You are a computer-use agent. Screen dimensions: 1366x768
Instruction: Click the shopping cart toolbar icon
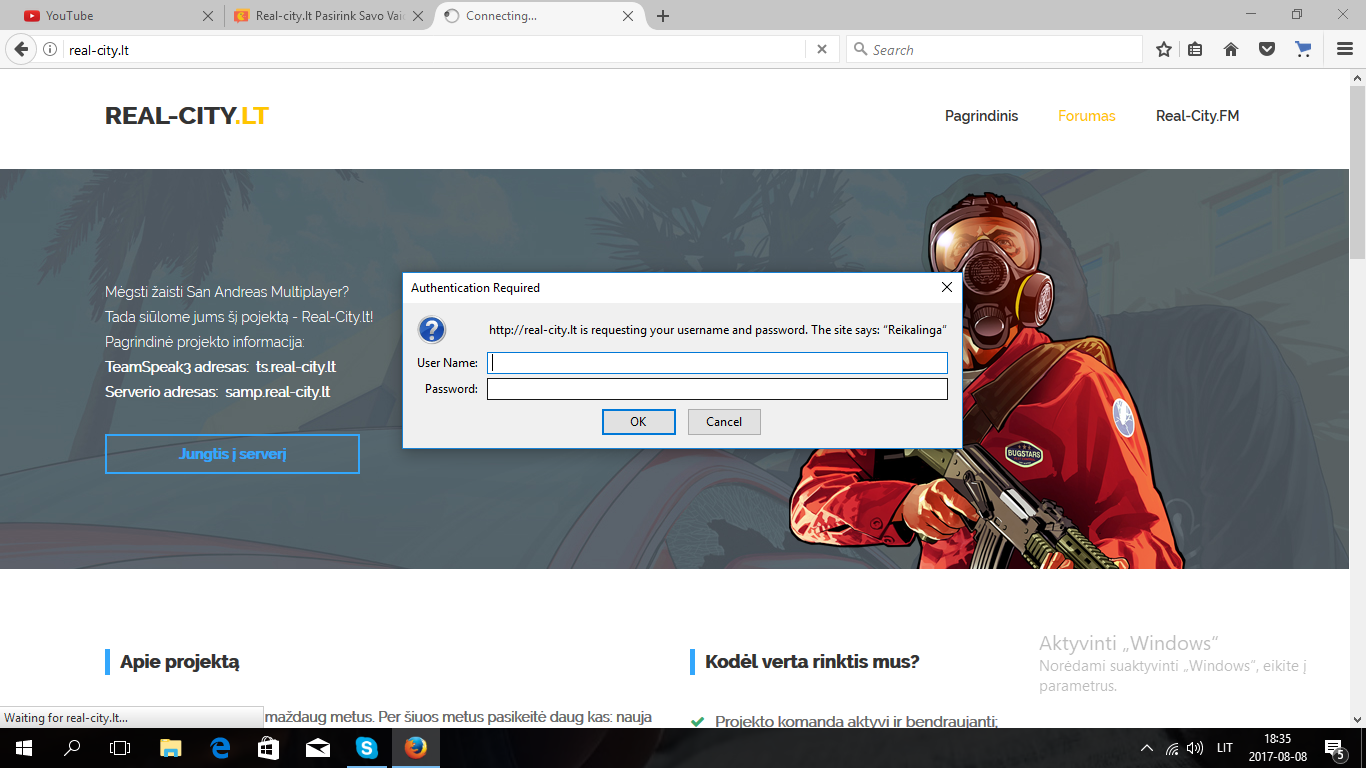[1302, 49]
